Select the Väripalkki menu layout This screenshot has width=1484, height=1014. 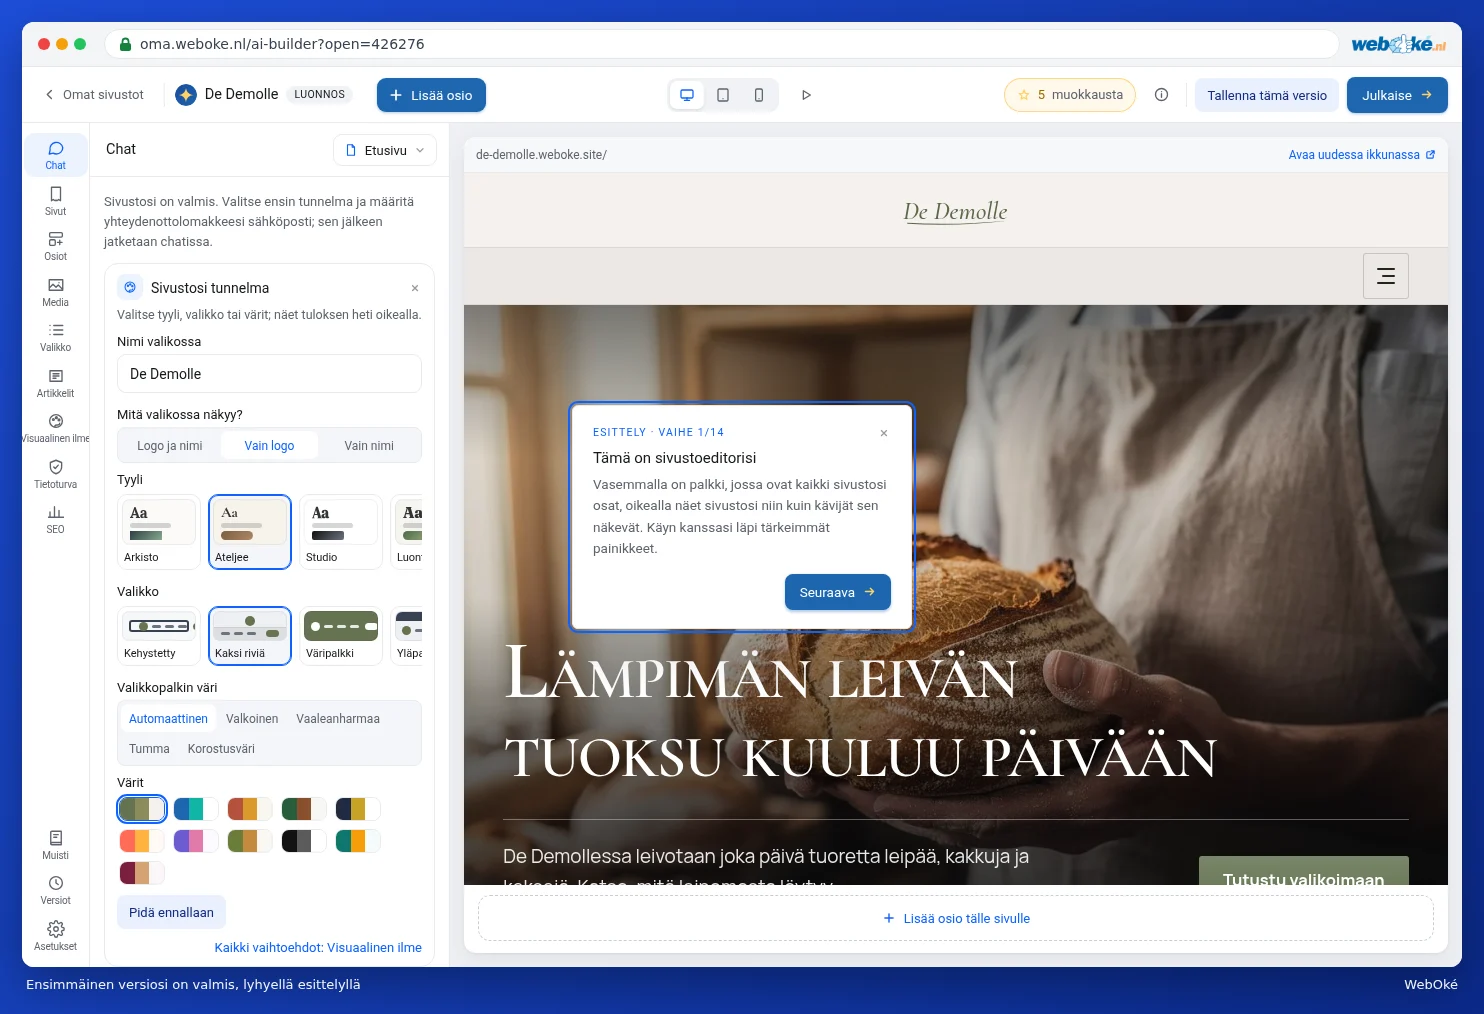click(x=341, y=636)
